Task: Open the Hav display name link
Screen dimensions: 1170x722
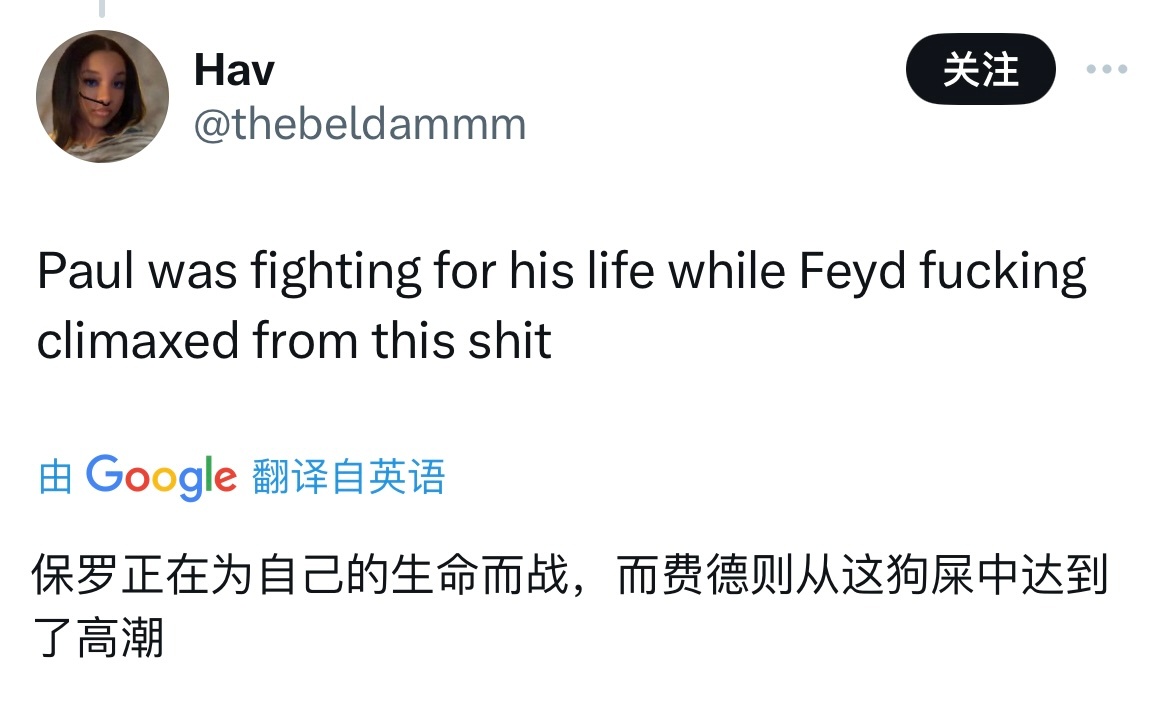Action: point(234,70)
